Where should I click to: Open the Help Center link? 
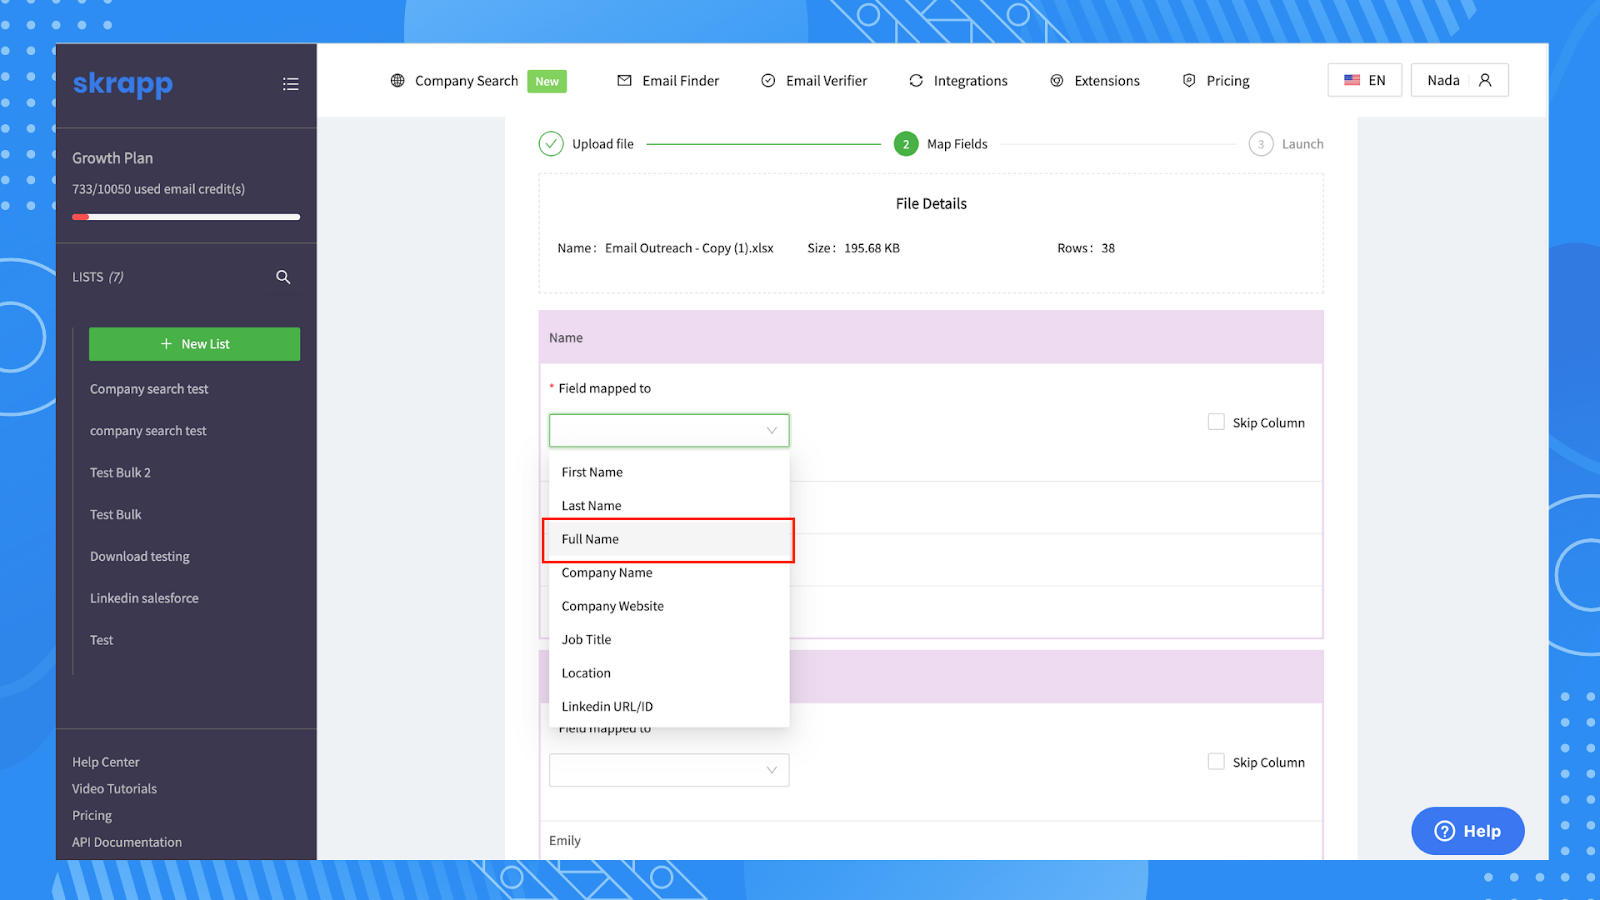(x=106, y=762)
